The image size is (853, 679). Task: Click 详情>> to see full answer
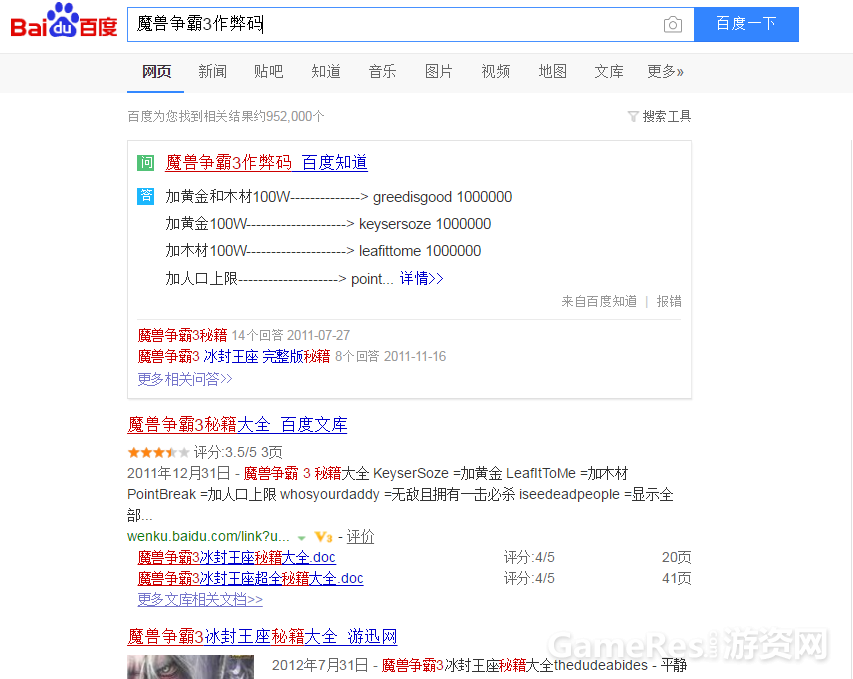point(422,279)
